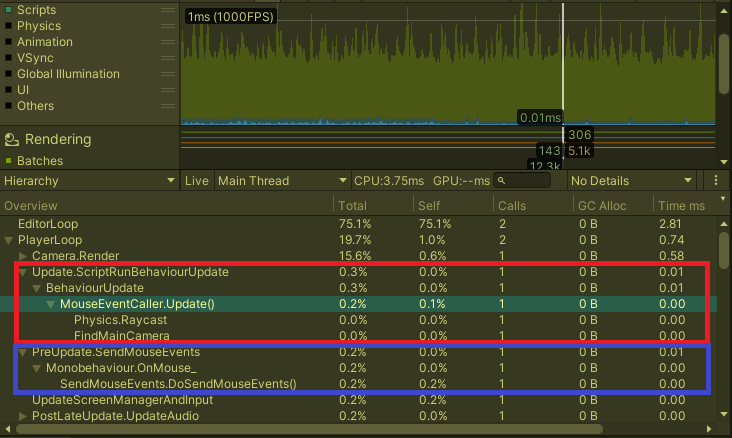Click the CPU:3.75ms readout
732x438 pixels.
(x=389, y=181)
